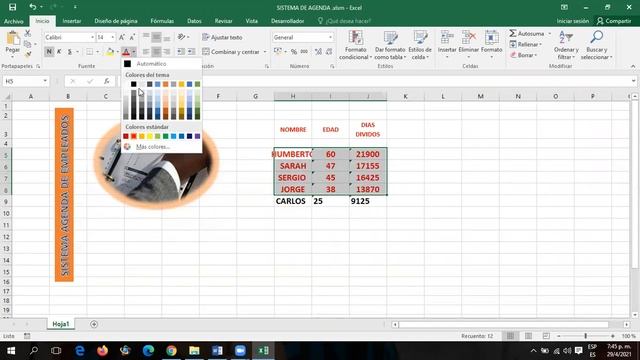Open the Datos tab

coord(194,21)
